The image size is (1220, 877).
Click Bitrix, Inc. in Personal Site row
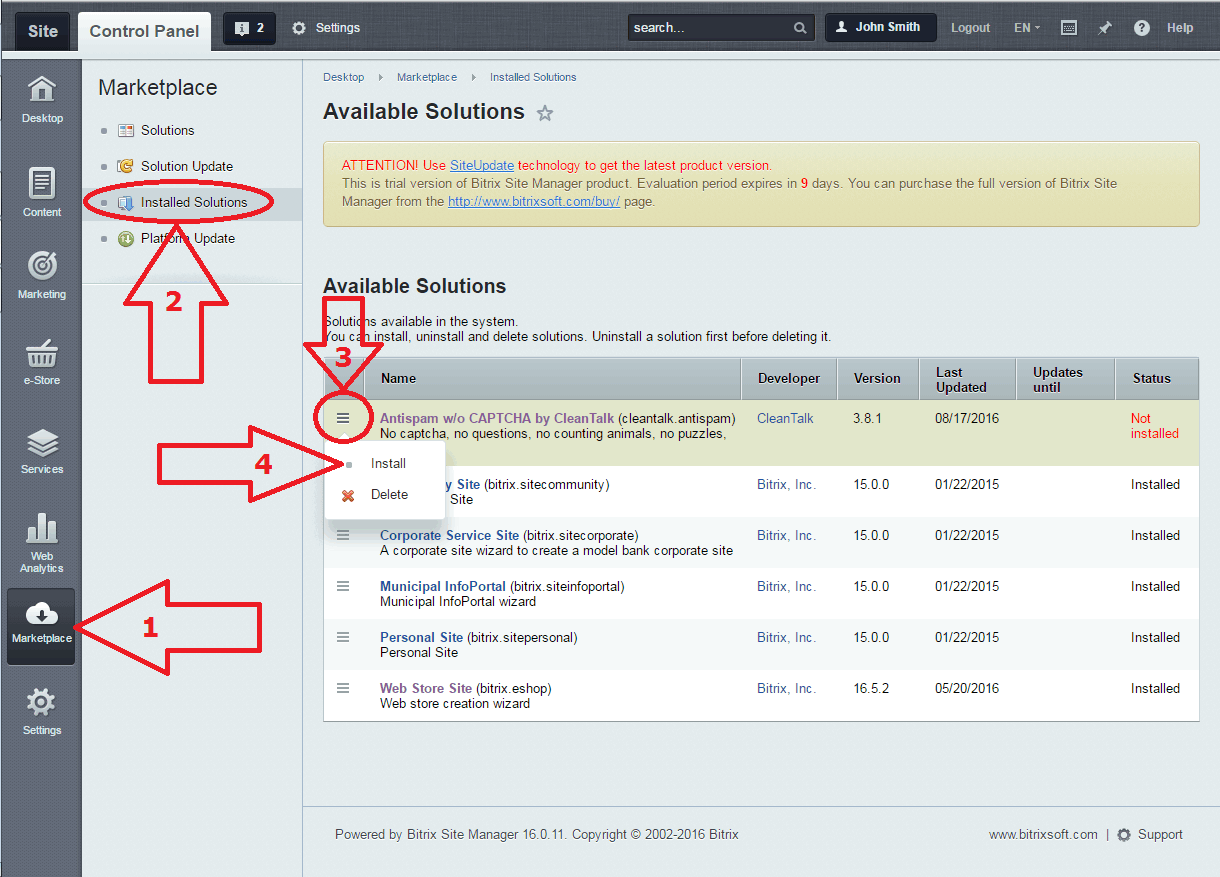786,637
